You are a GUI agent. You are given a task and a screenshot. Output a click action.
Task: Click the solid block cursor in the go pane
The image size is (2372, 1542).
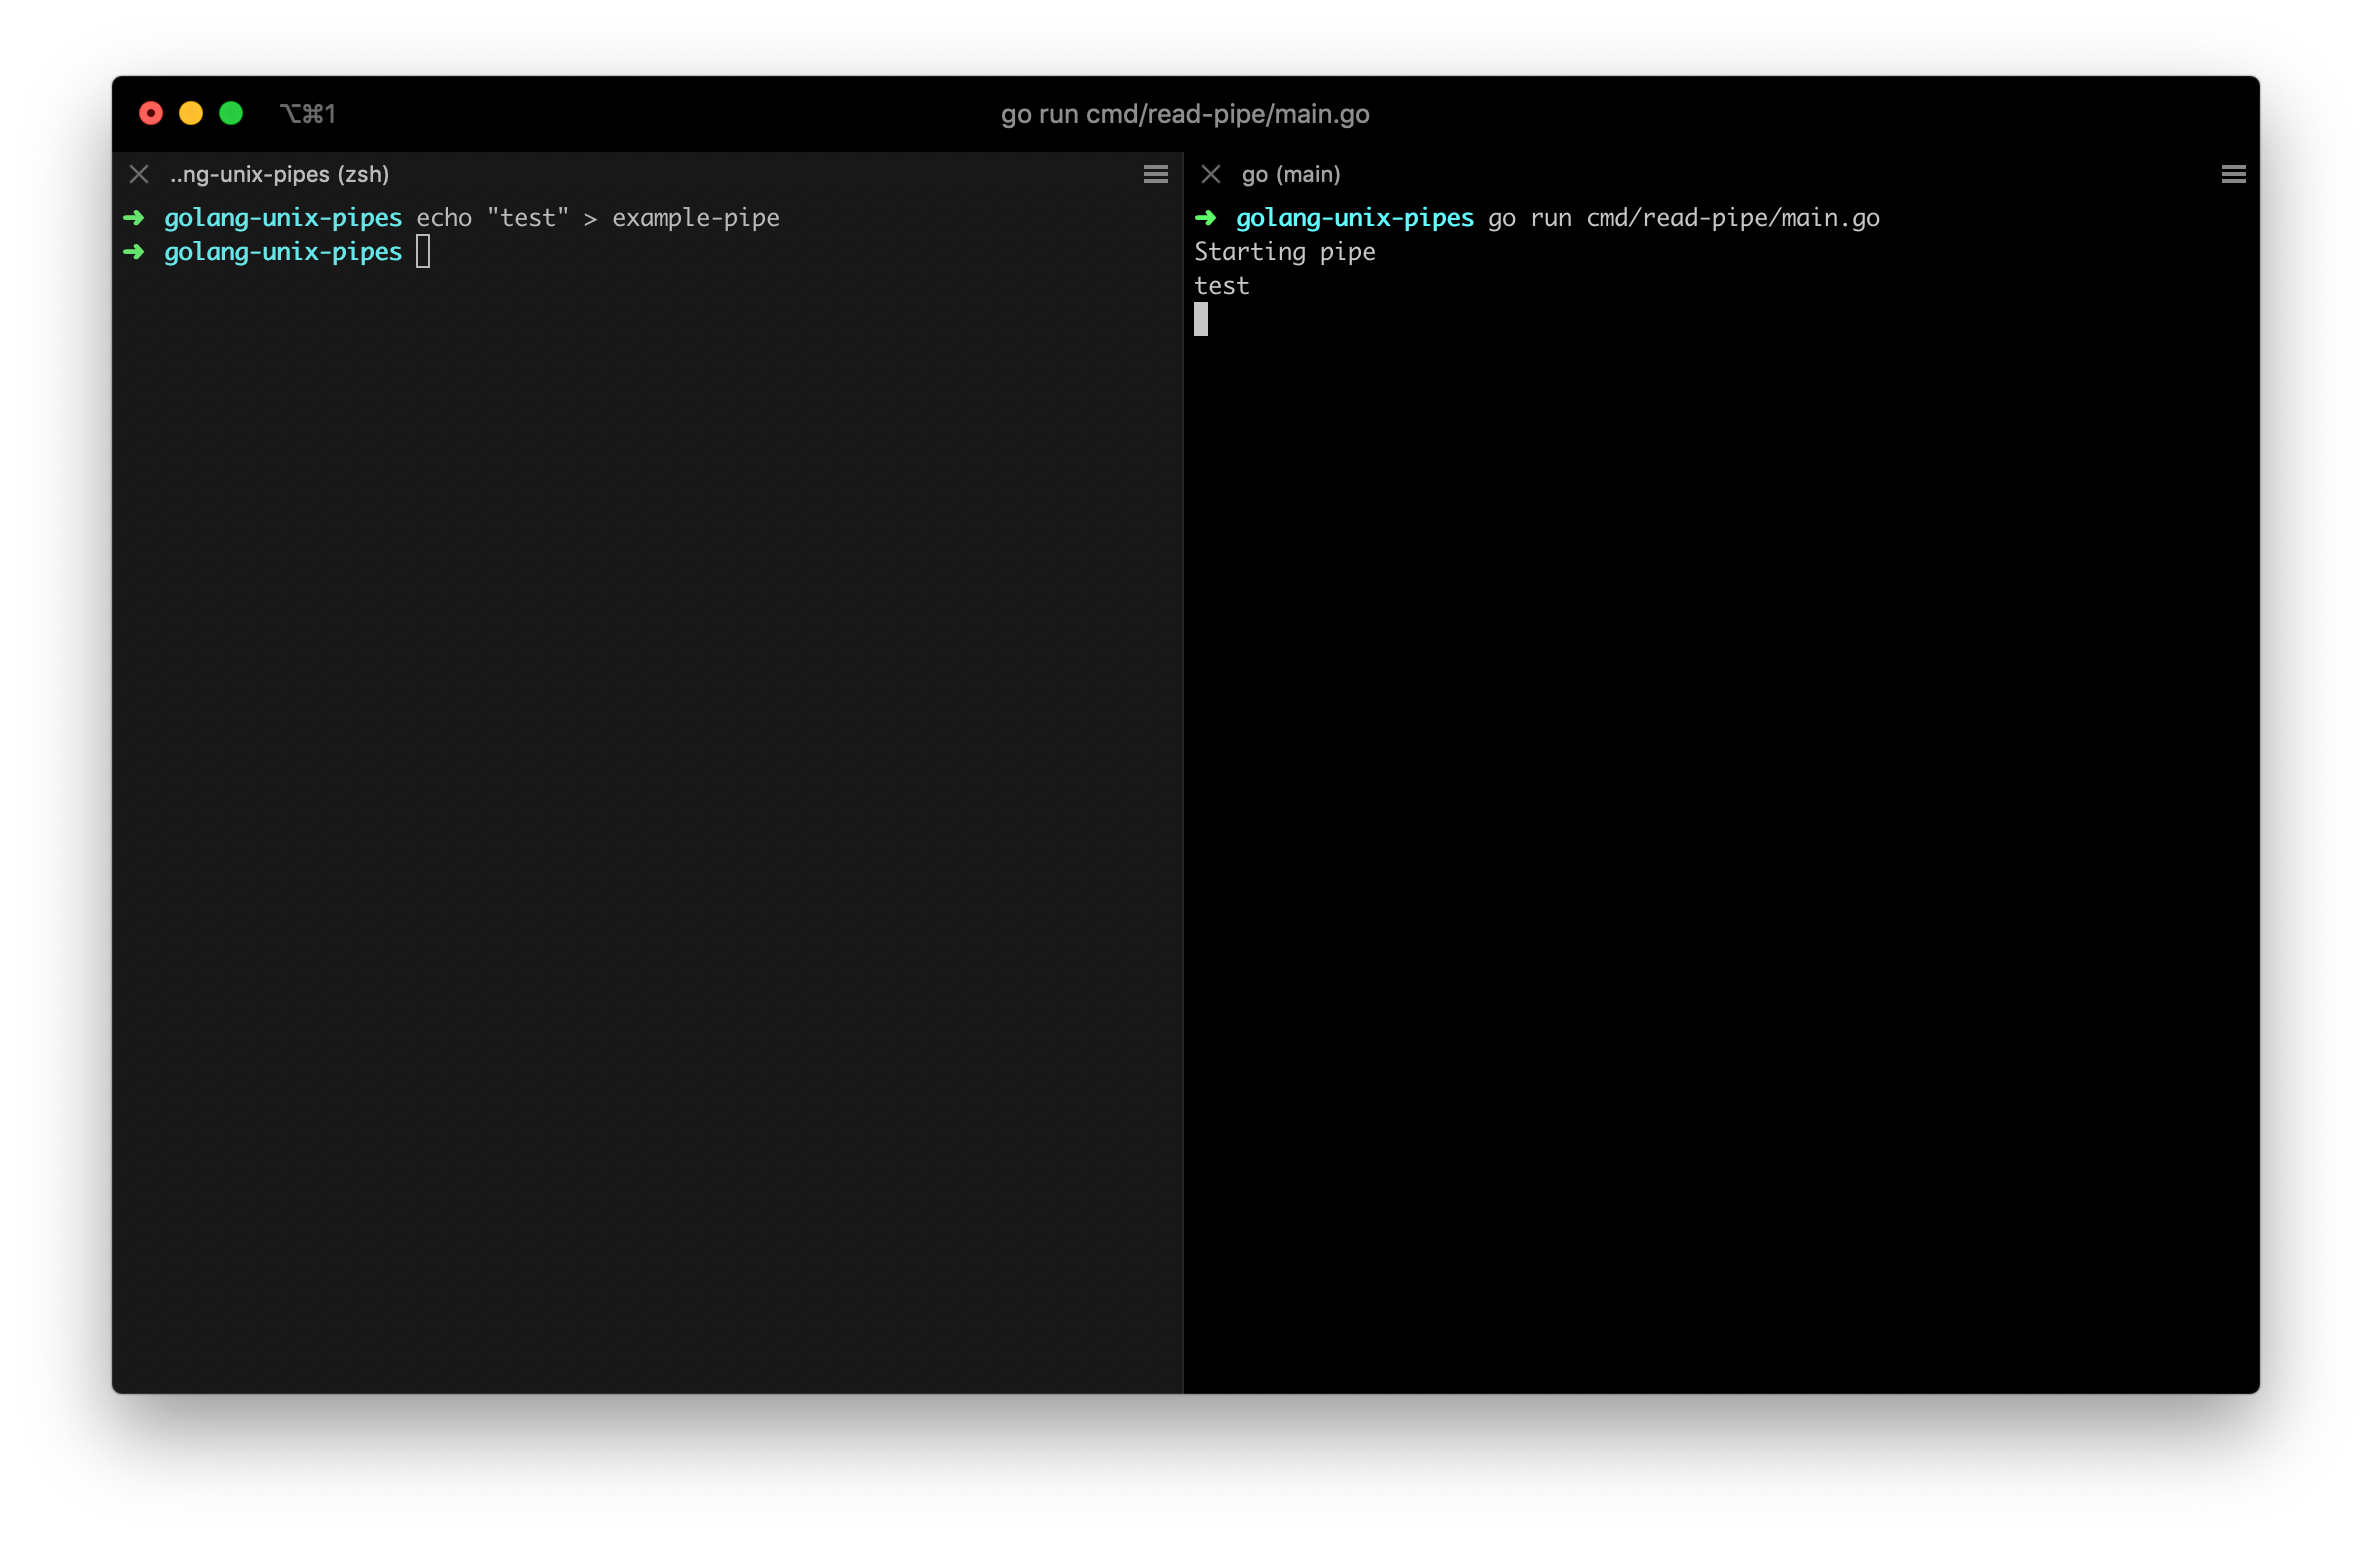1201,320
